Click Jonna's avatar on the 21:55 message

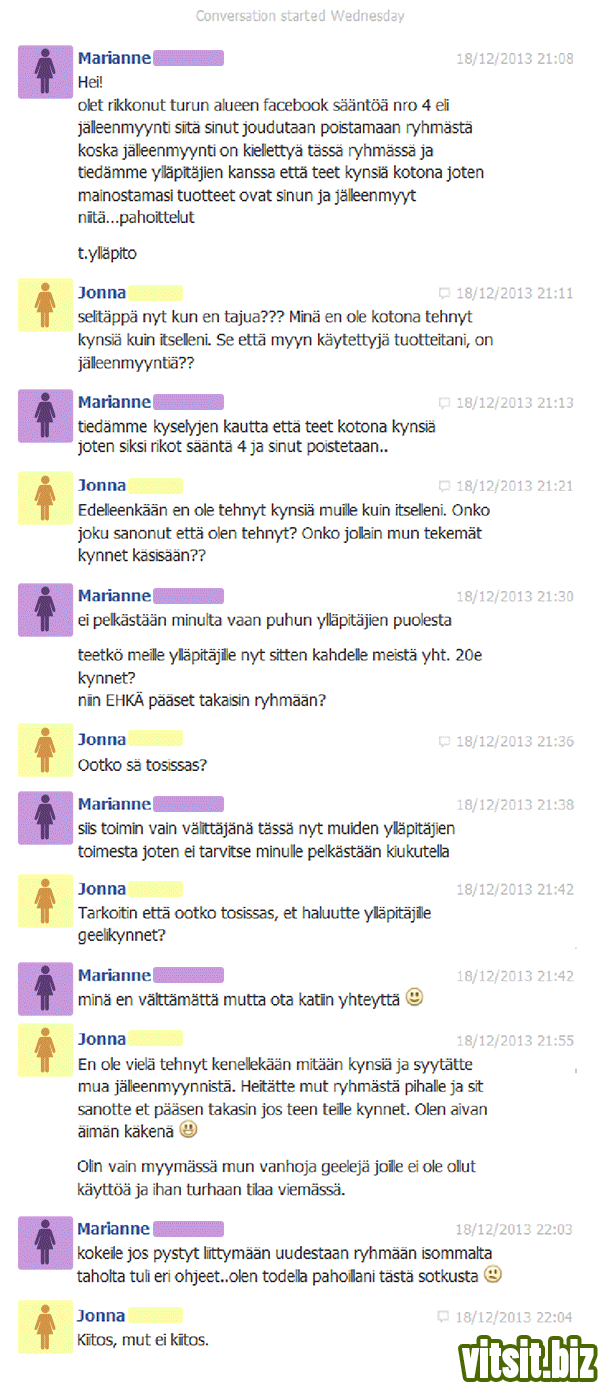point(45,1054)
